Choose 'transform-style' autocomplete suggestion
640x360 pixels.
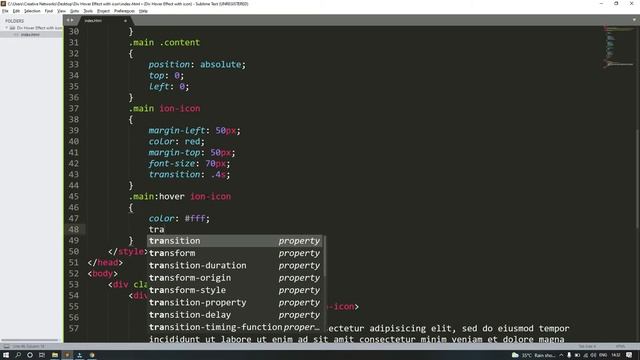pyautogui.click(x=234, y=290)
